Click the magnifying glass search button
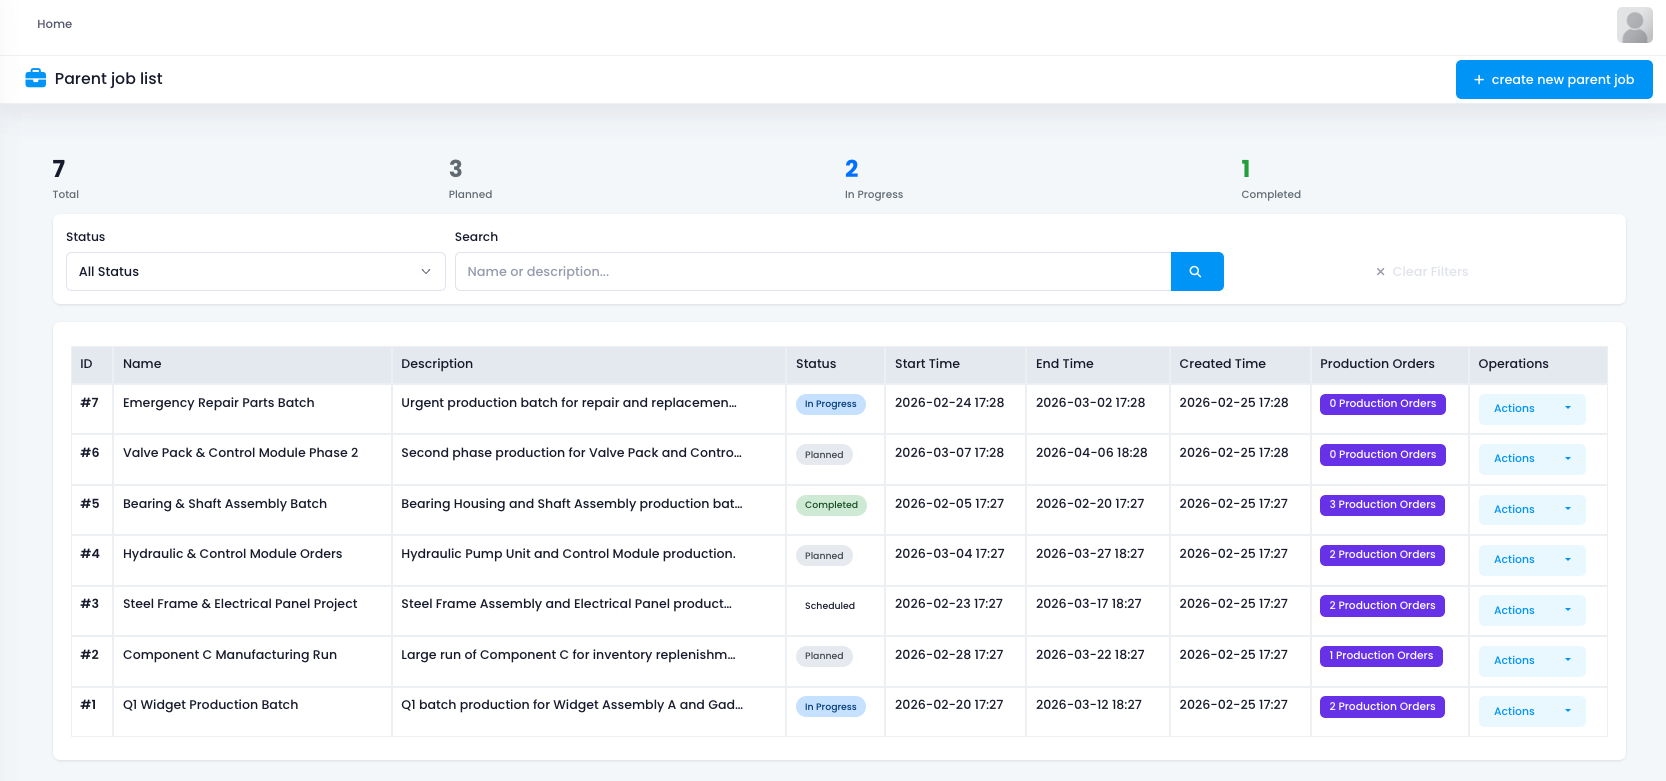Viewport: 1666px width, 781px height. 1196,272
